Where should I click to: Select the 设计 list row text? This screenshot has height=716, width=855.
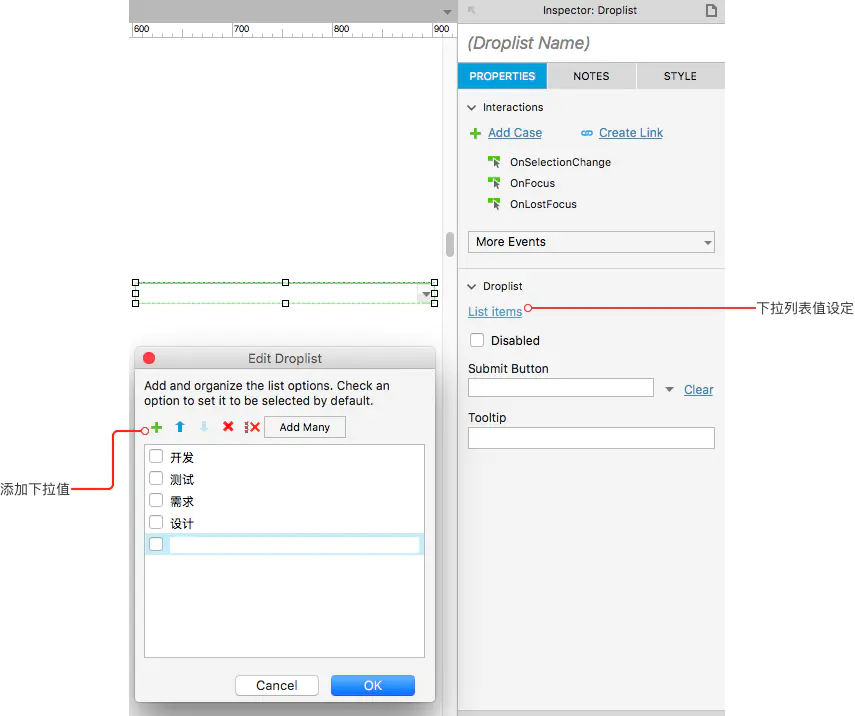(x=182, y=524)
